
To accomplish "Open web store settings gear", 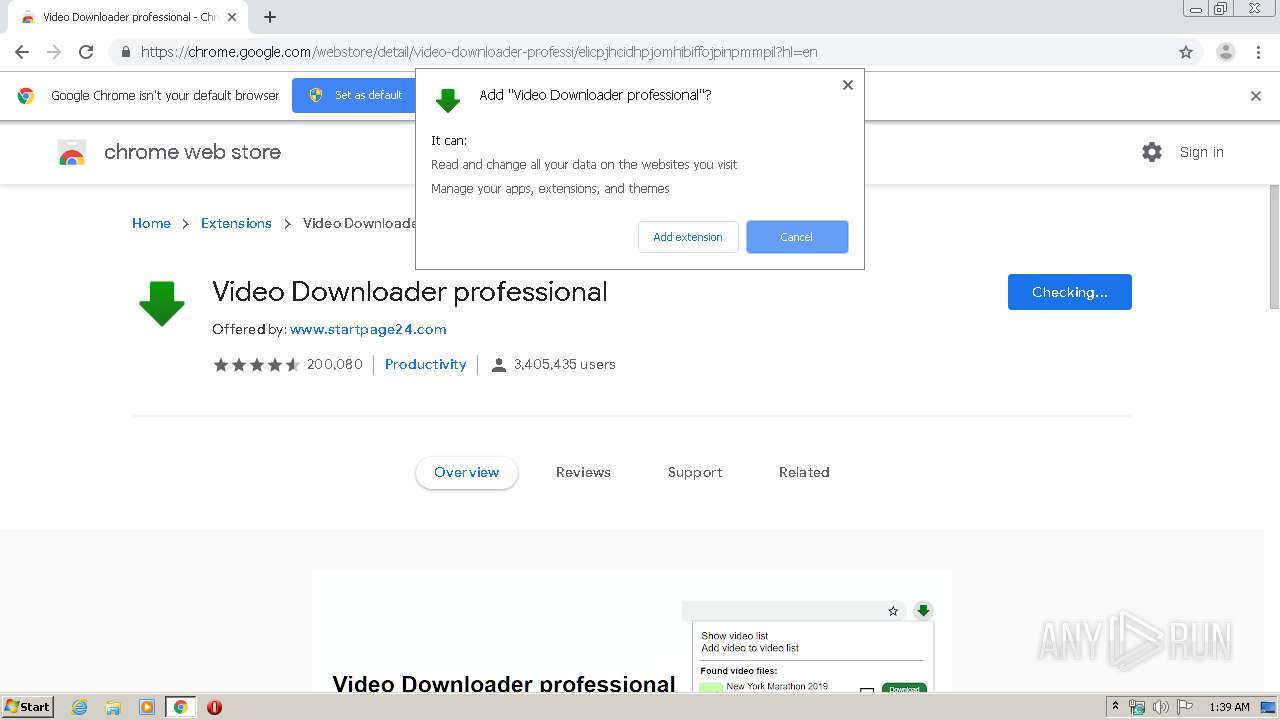I will point(1152,152).
